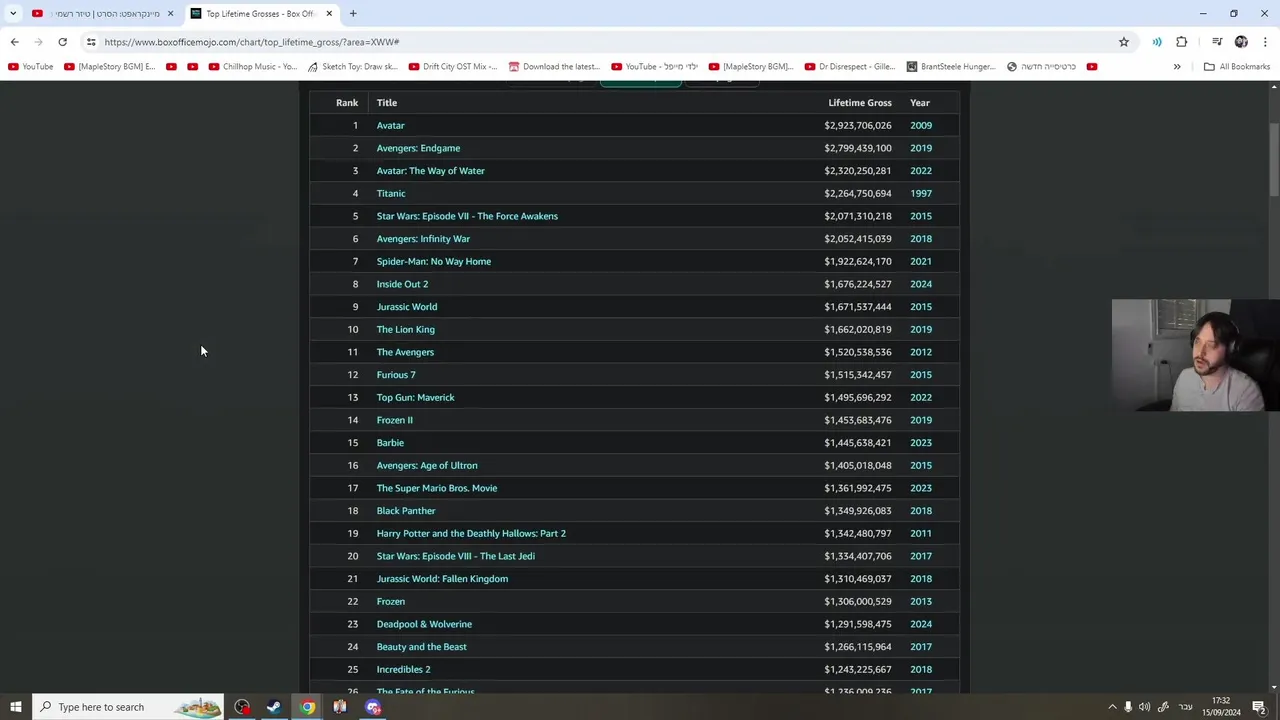This screenshot has height=720, width=1280.
Task: Focus the address bar URL field
Action: click(x=600, y=42)
